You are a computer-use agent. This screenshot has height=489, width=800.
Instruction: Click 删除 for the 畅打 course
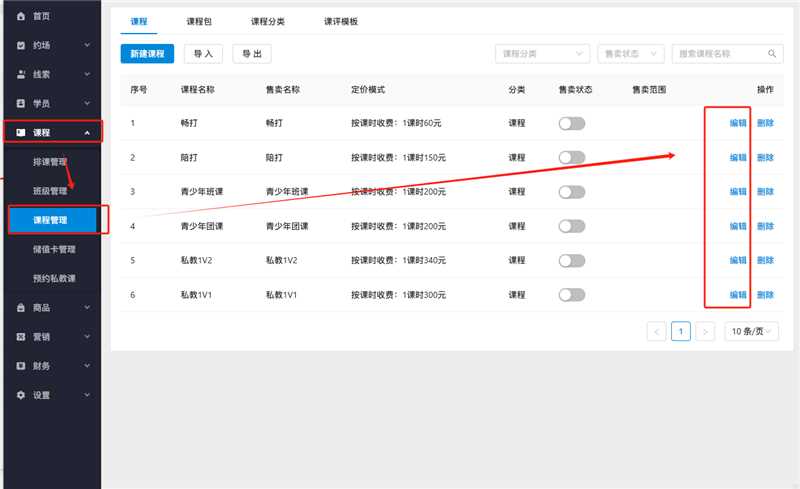[x=765, y=123]
